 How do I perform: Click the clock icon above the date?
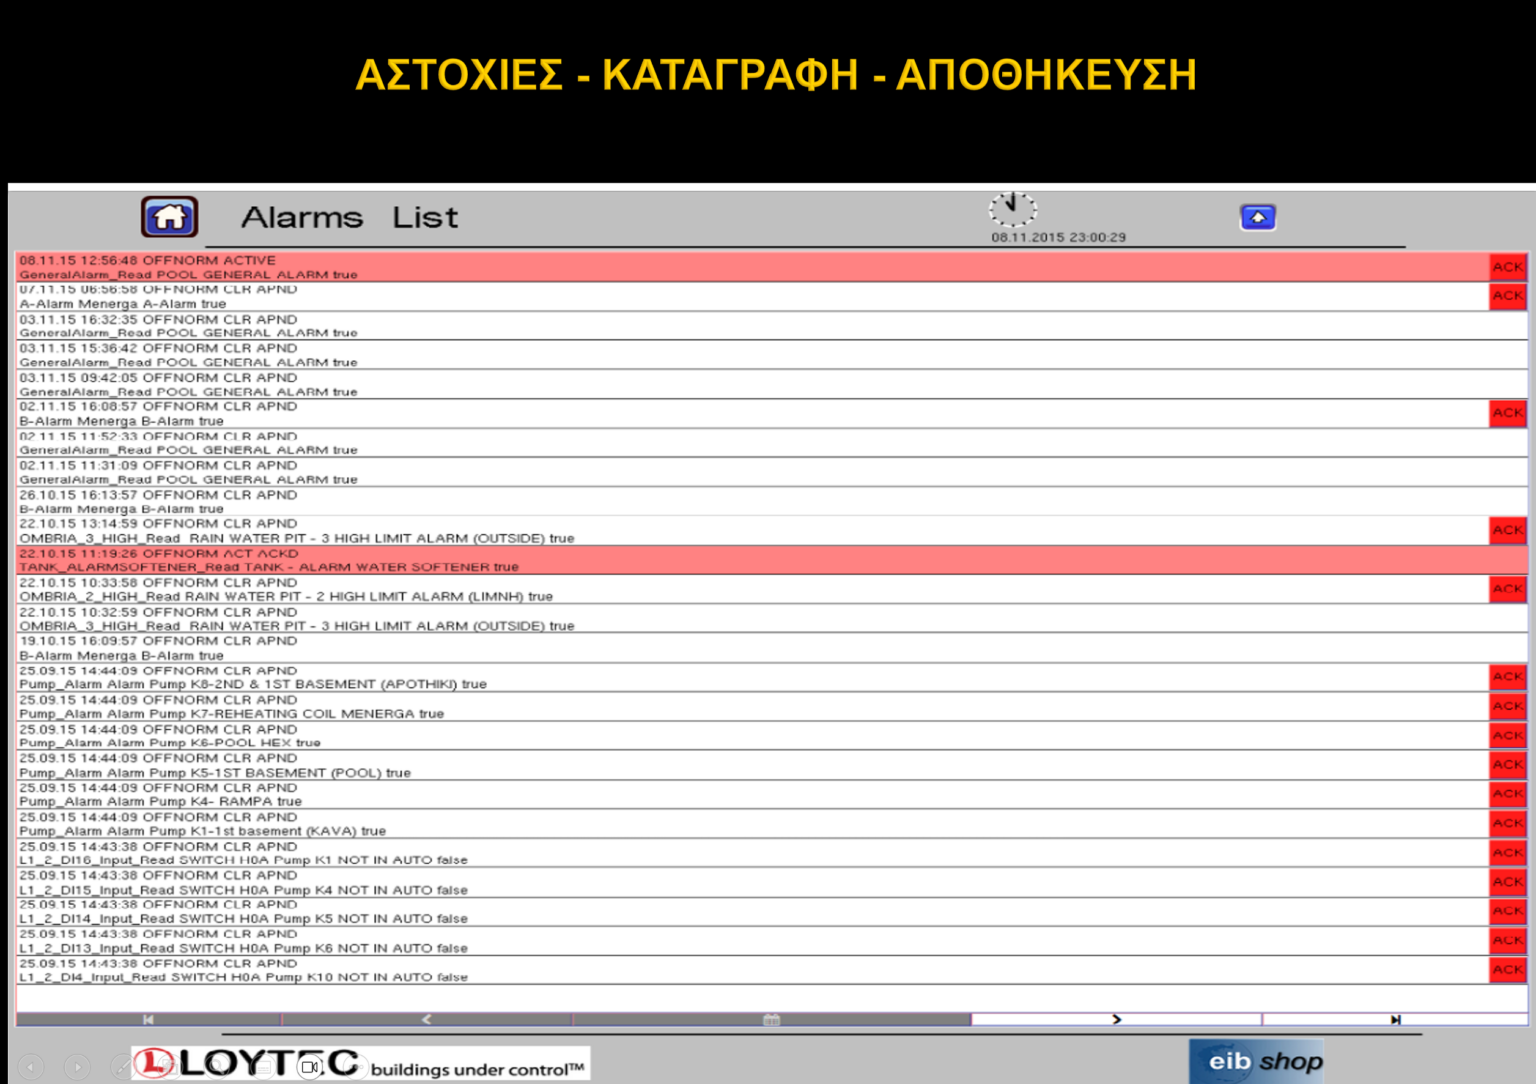[x=1013, y=209]
